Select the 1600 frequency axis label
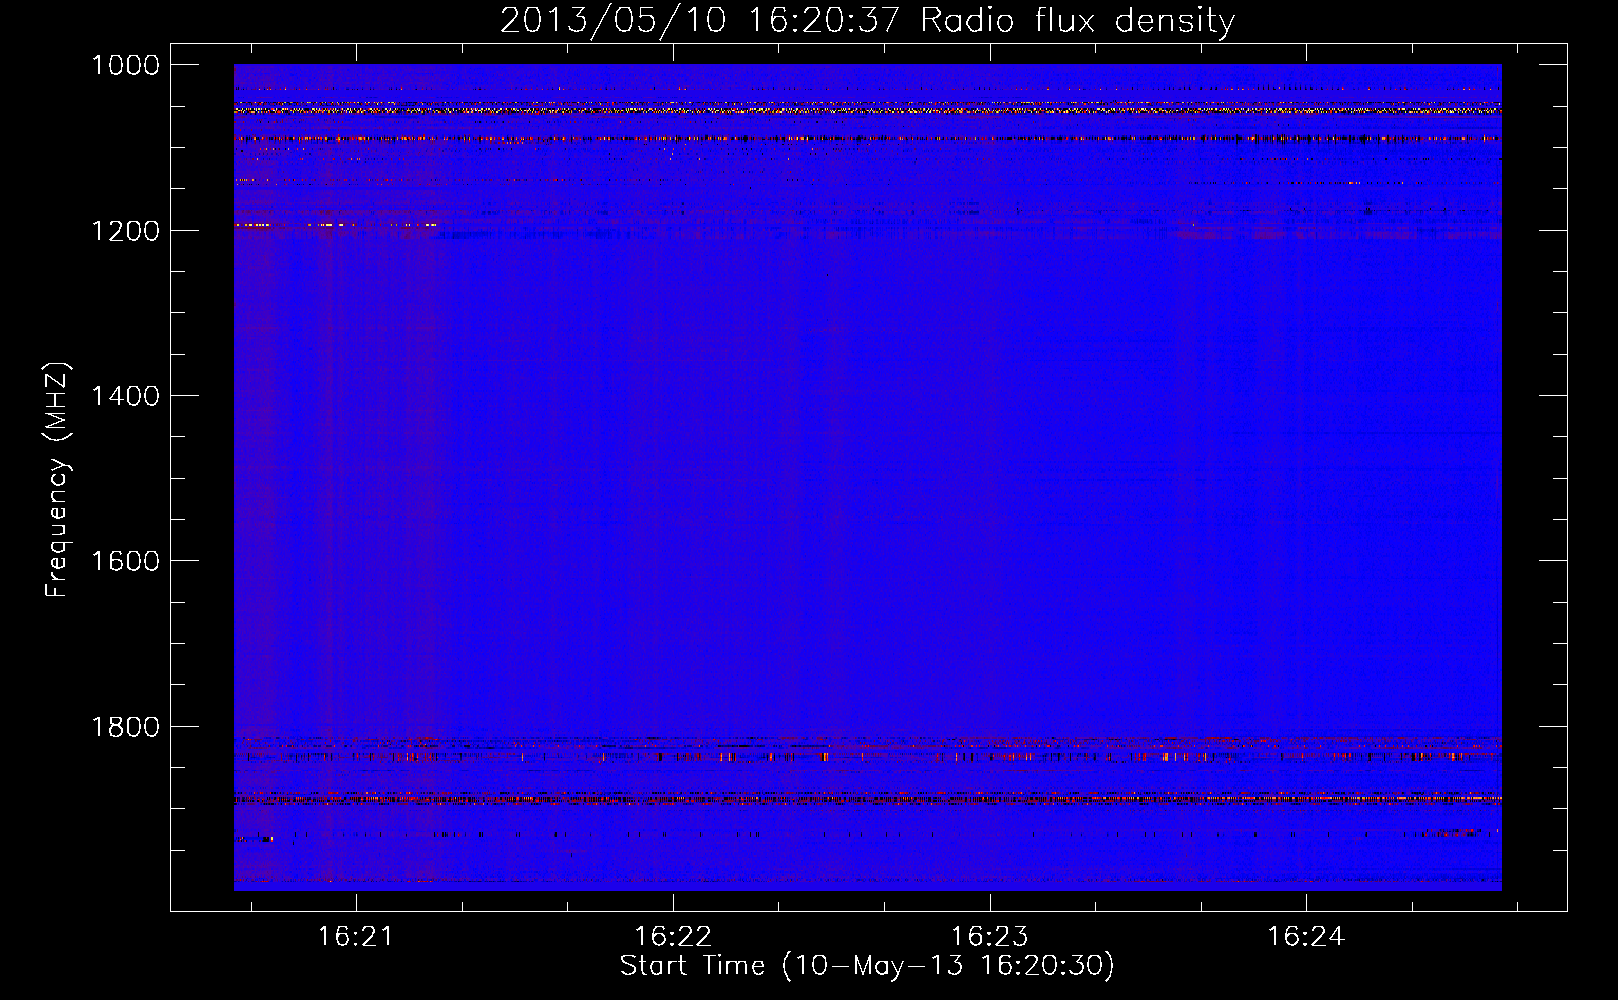 125,561
